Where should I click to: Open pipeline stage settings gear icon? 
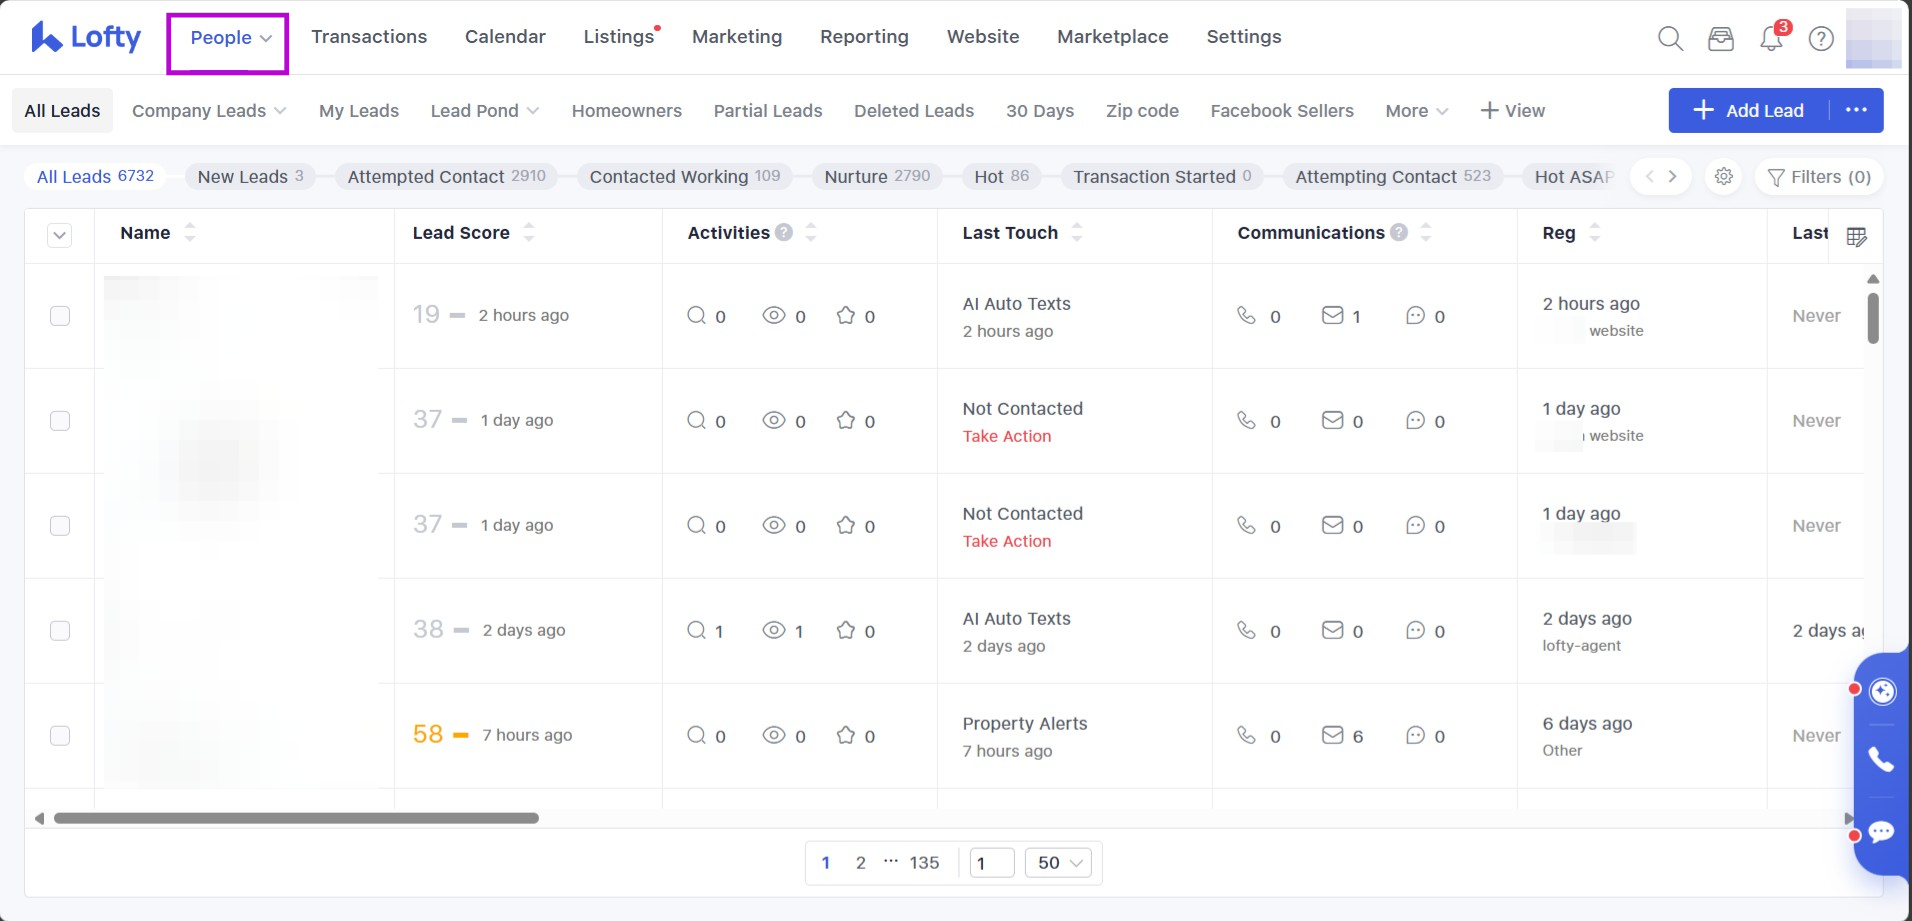click(x=1724, y=177)
